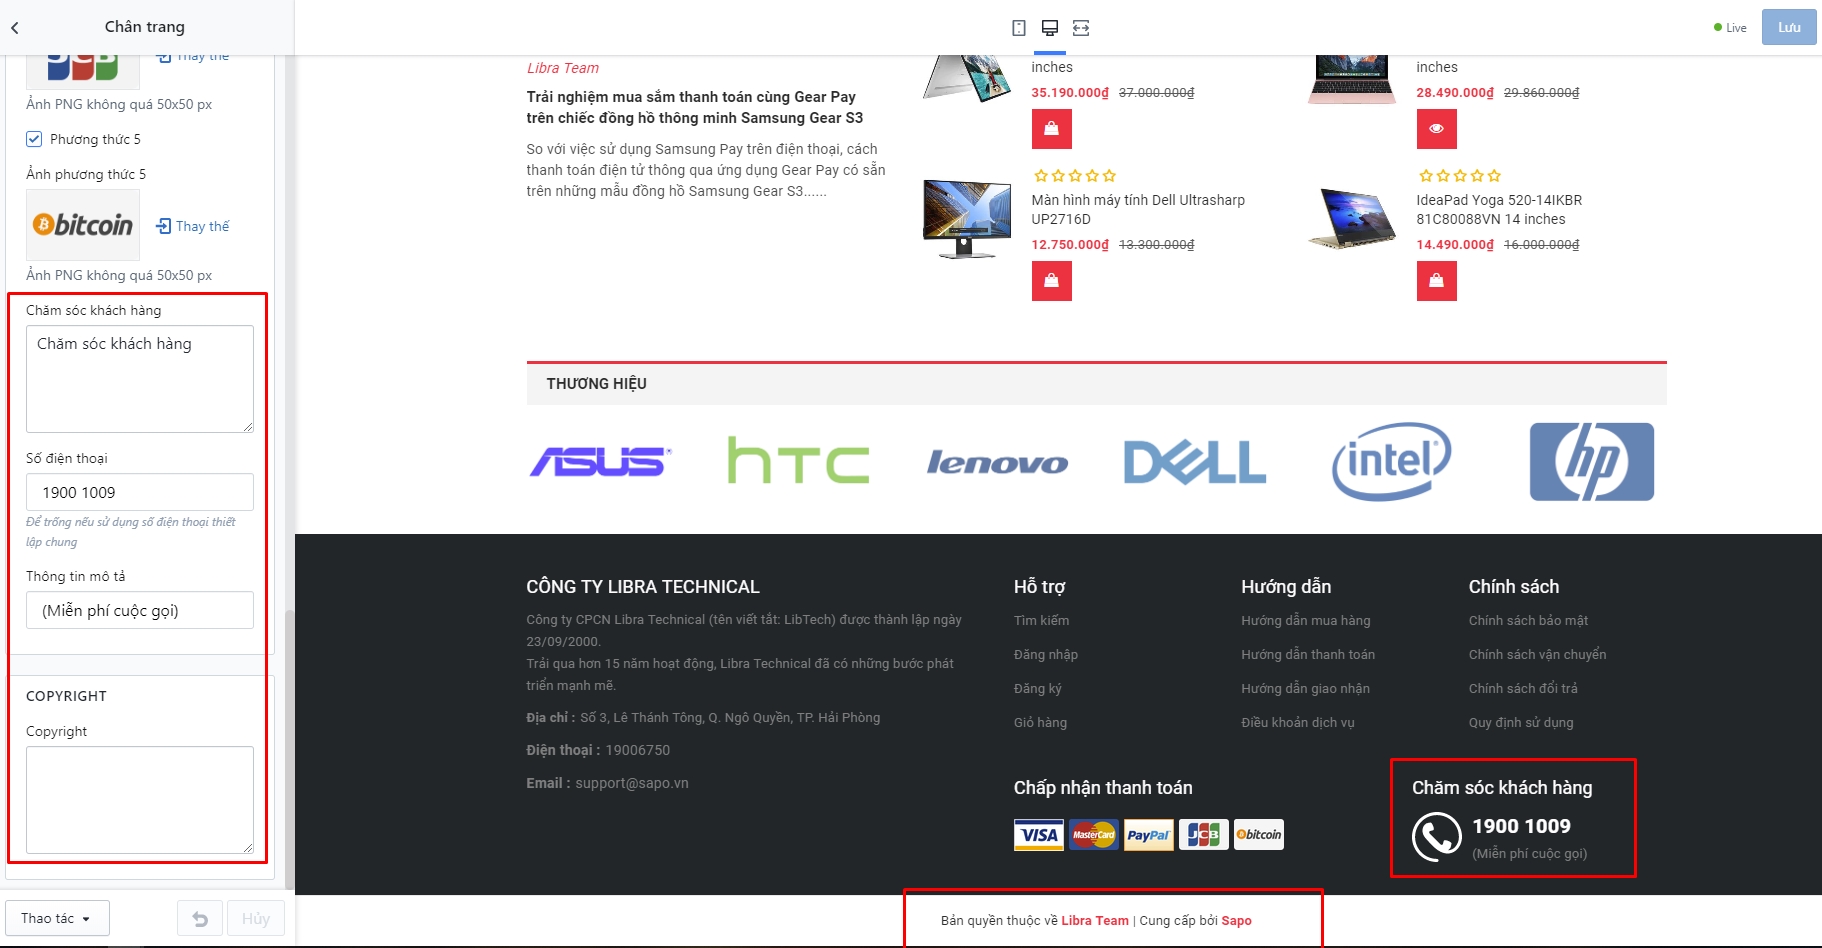The image size is (1822, 948).
Task: Click the Copyright textarea
Action: [140, 800]
